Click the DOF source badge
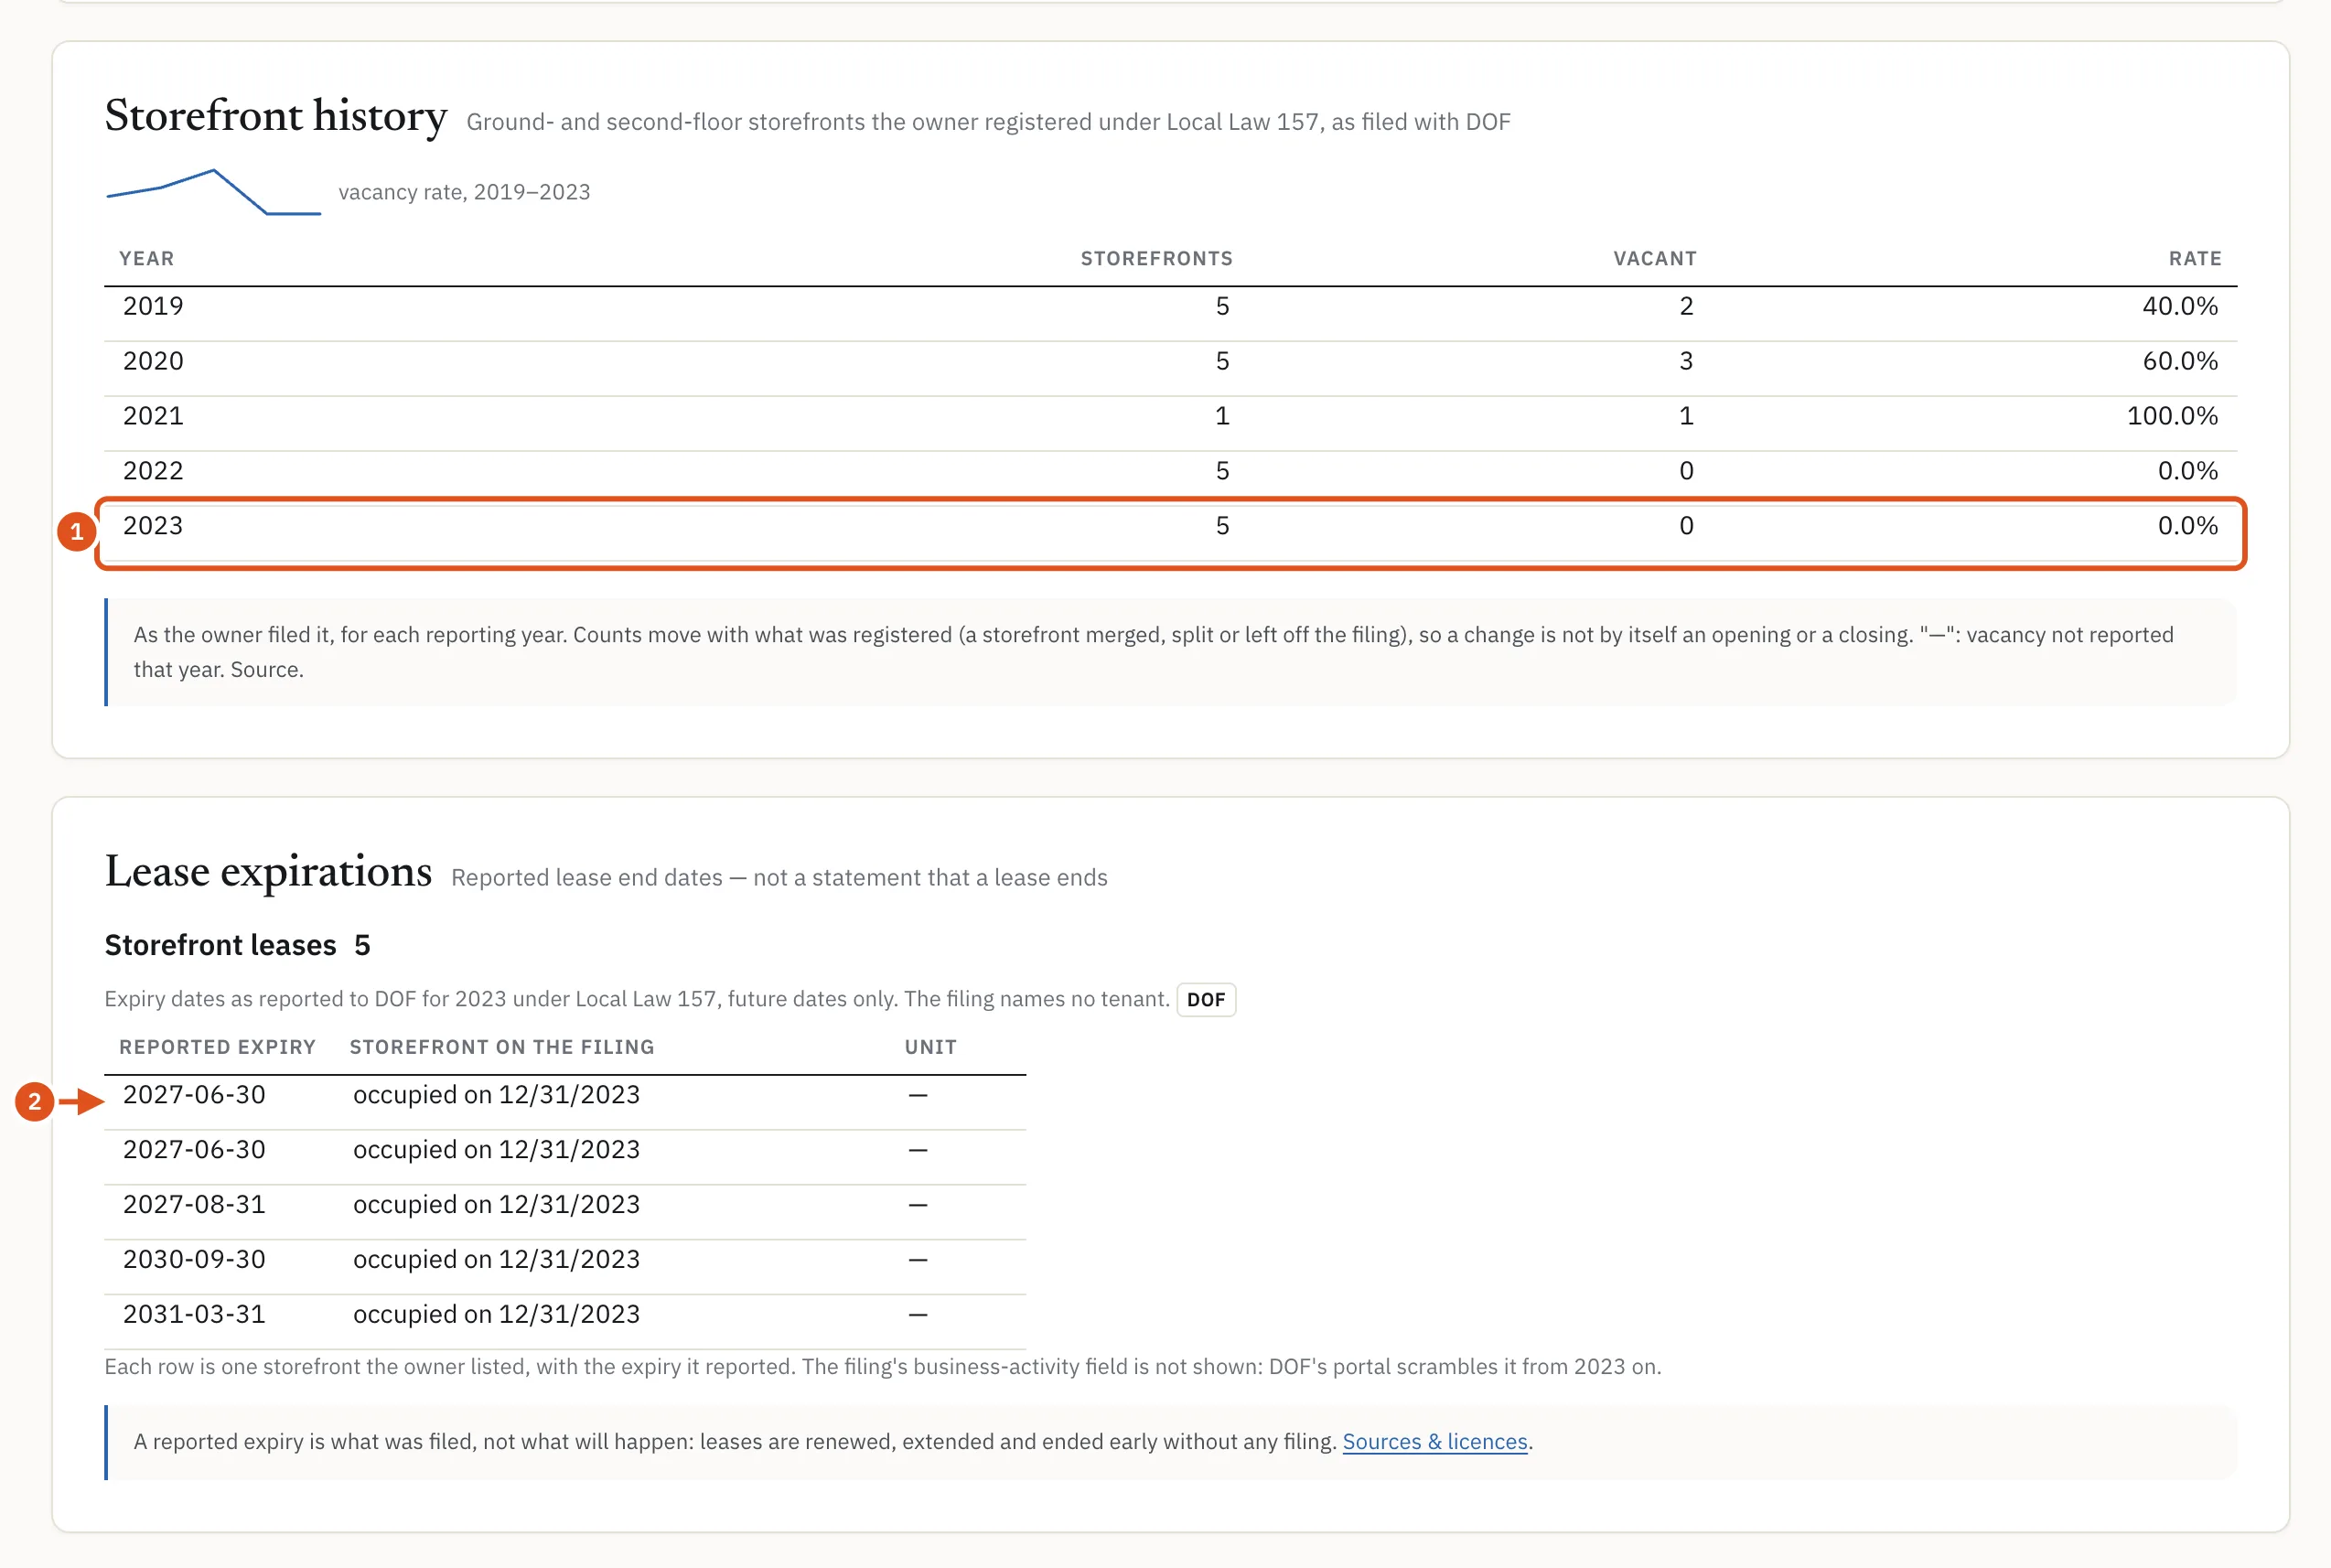The width and height of the screenshot is (2331, 1568). tap(1206, 999)
